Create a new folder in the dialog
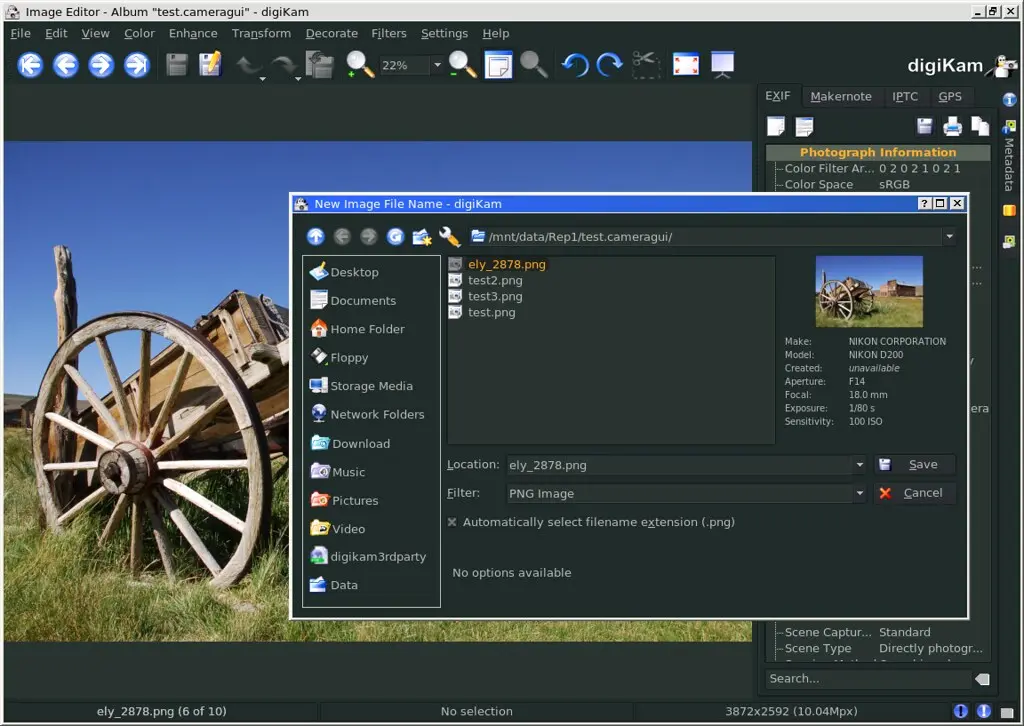The width and height of the screenshot is (1024, 726). coord(423,236)
